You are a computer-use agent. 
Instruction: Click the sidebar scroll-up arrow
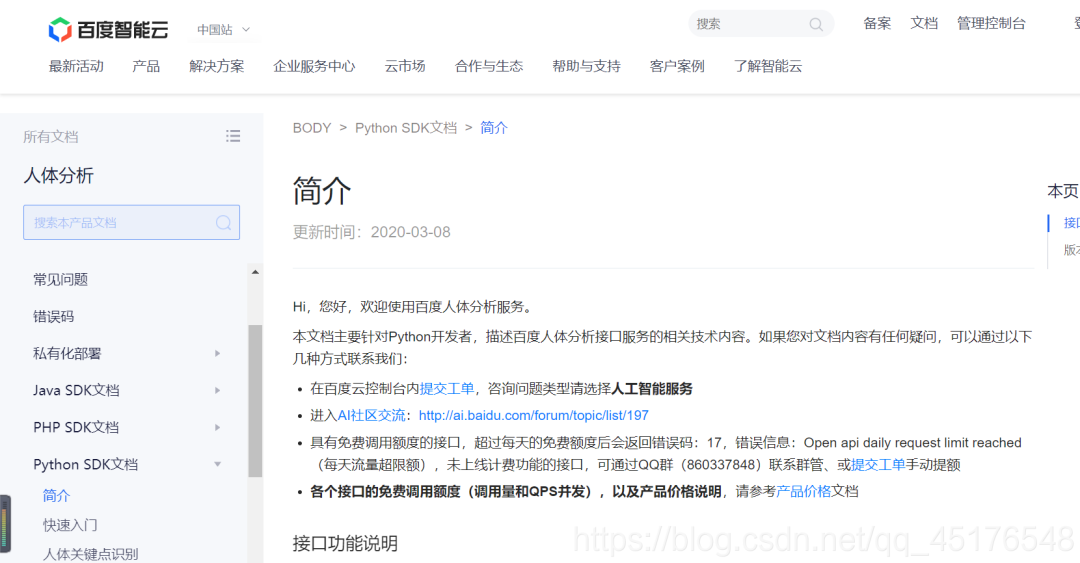coord(255,272)
